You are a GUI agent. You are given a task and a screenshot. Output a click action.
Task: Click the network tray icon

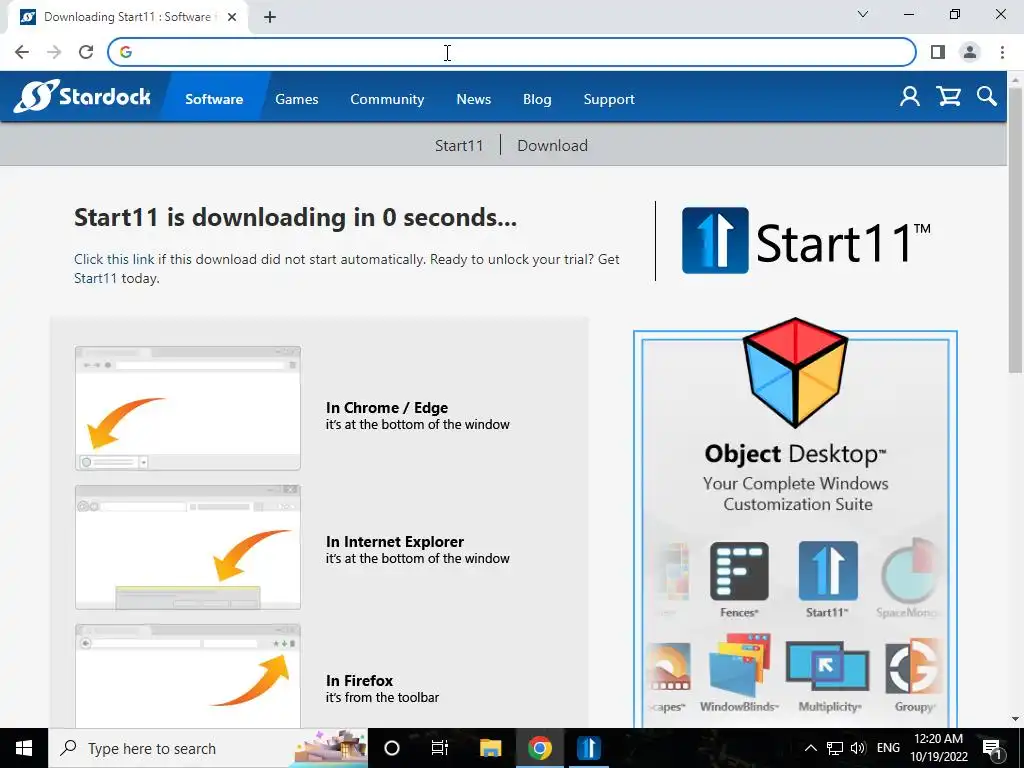click(x=835, y=748)
